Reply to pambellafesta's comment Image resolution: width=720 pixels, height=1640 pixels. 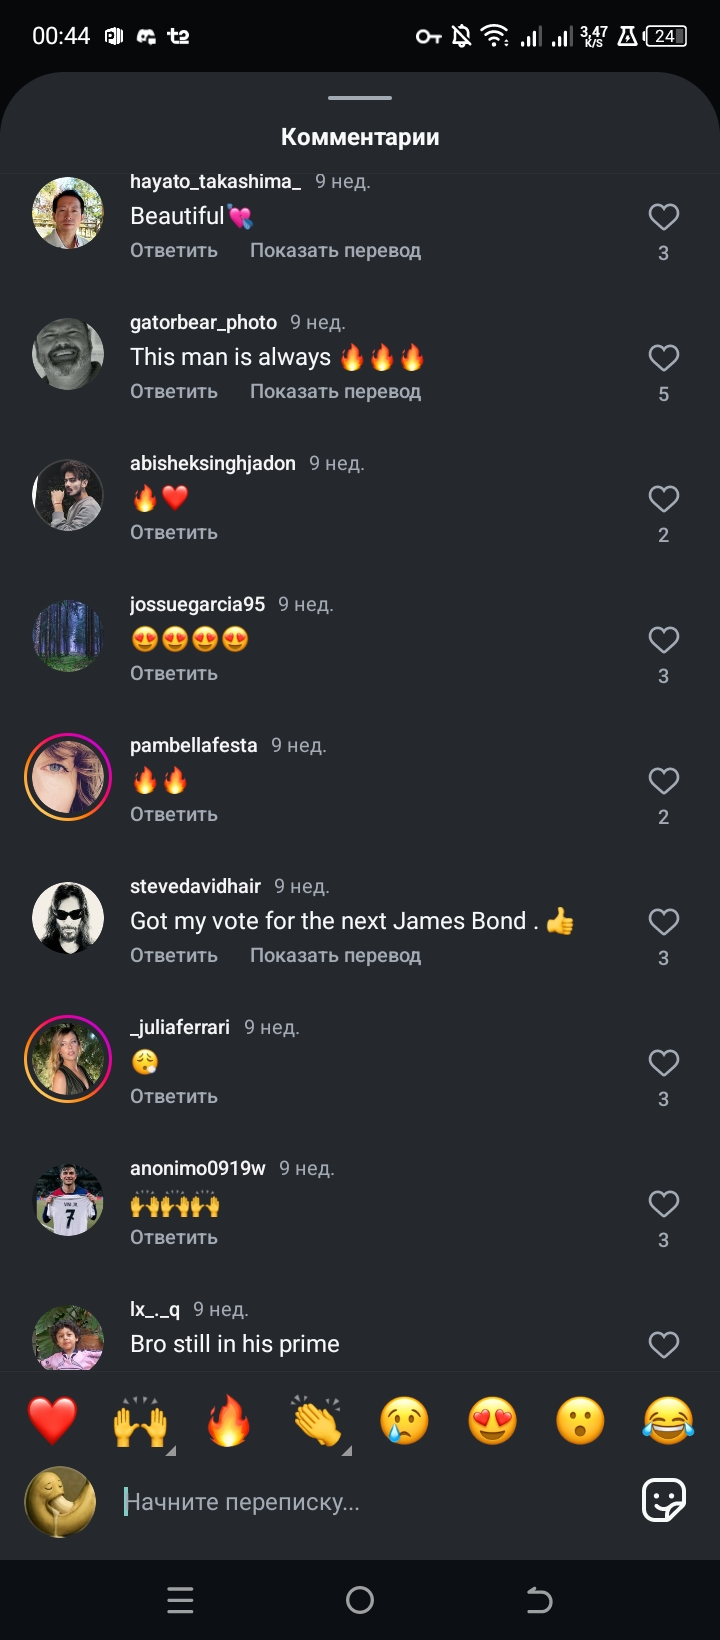pyautogui.click(x=174, y=815)
